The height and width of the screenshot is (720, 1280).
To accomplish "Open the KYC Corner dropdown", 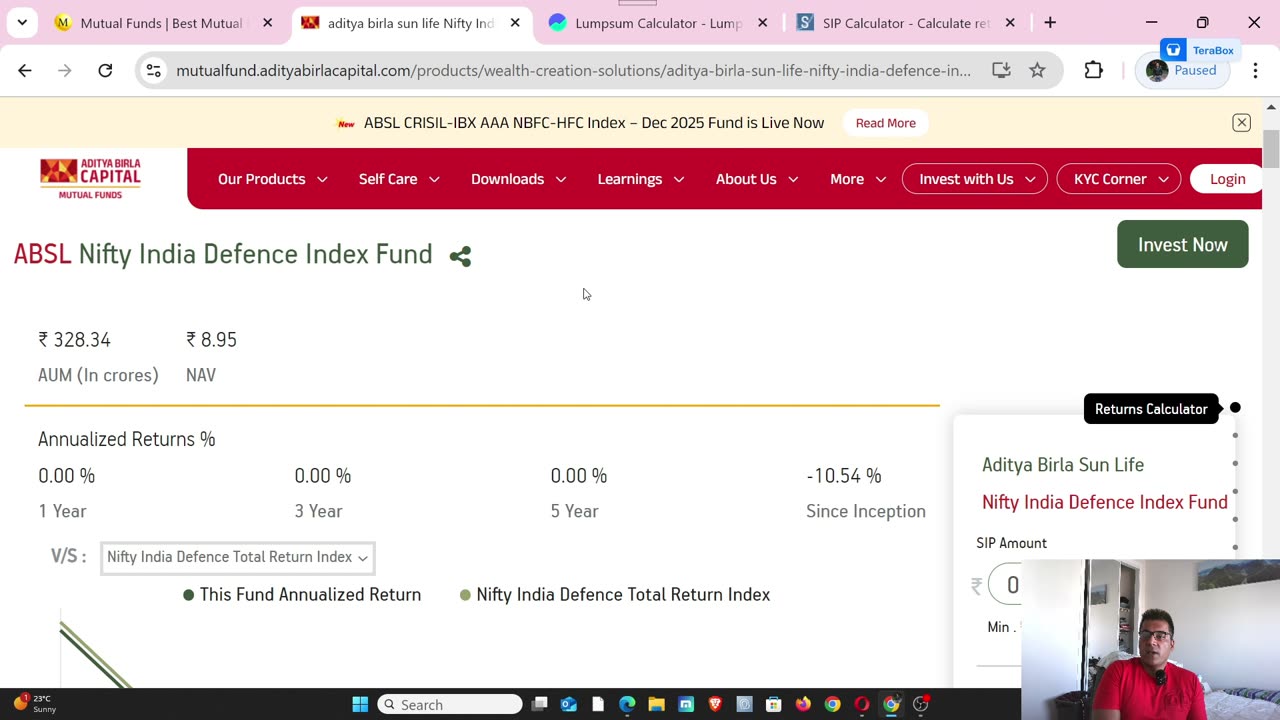I will click(1119, 179).
